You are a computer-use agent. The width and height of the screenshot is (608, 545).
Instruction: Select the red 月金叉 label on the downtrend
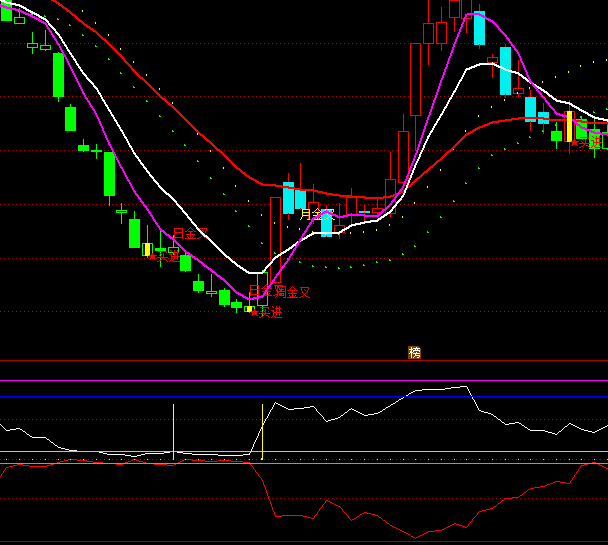189,234
